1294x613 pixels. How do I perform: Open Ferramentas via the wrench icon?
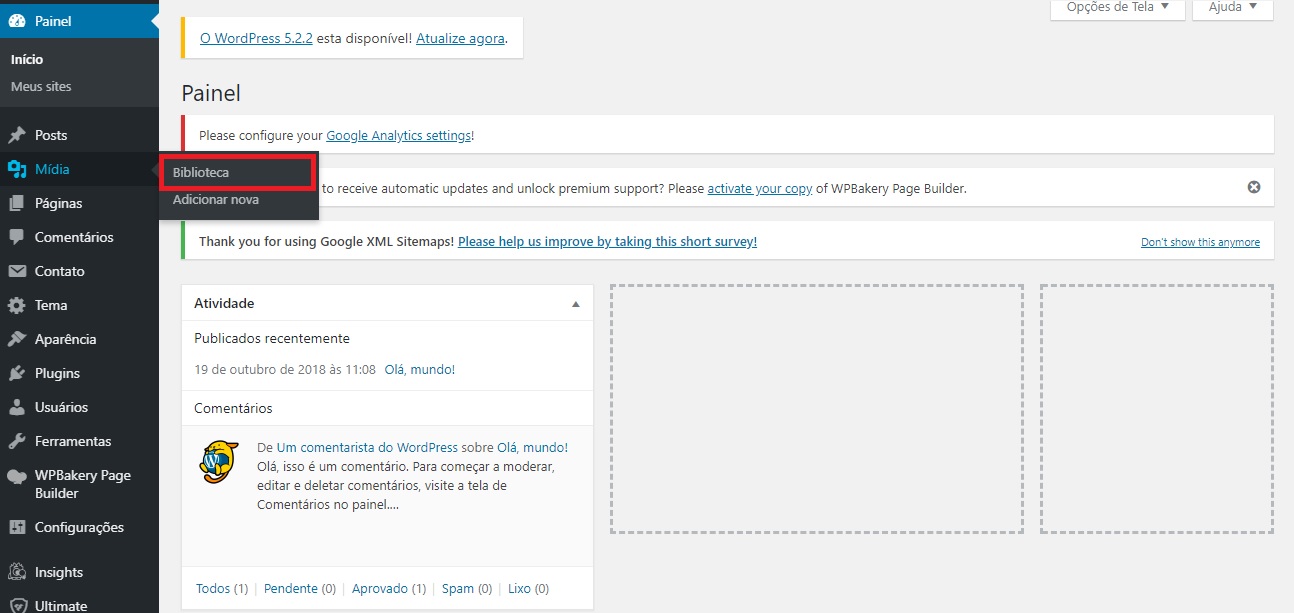(x=18, y=440)
